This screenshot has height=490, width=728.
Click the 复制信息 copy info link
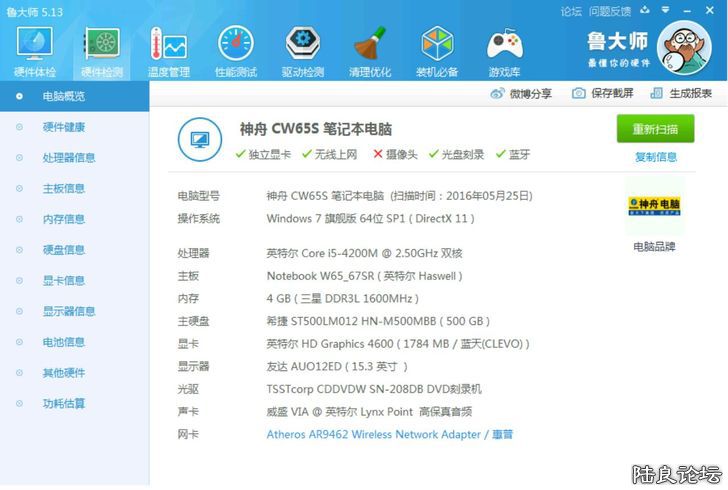[x=655, y=157]
